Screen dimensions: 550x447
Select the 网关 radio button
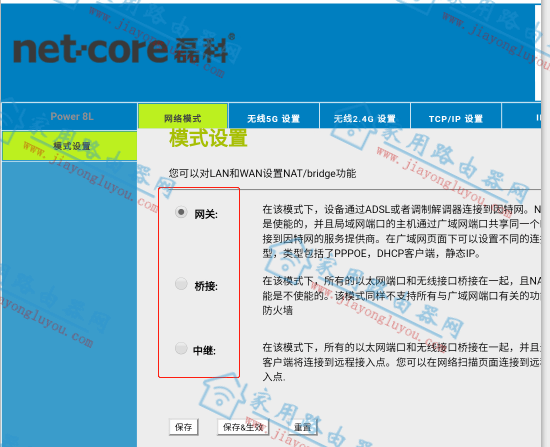[181, 212]
